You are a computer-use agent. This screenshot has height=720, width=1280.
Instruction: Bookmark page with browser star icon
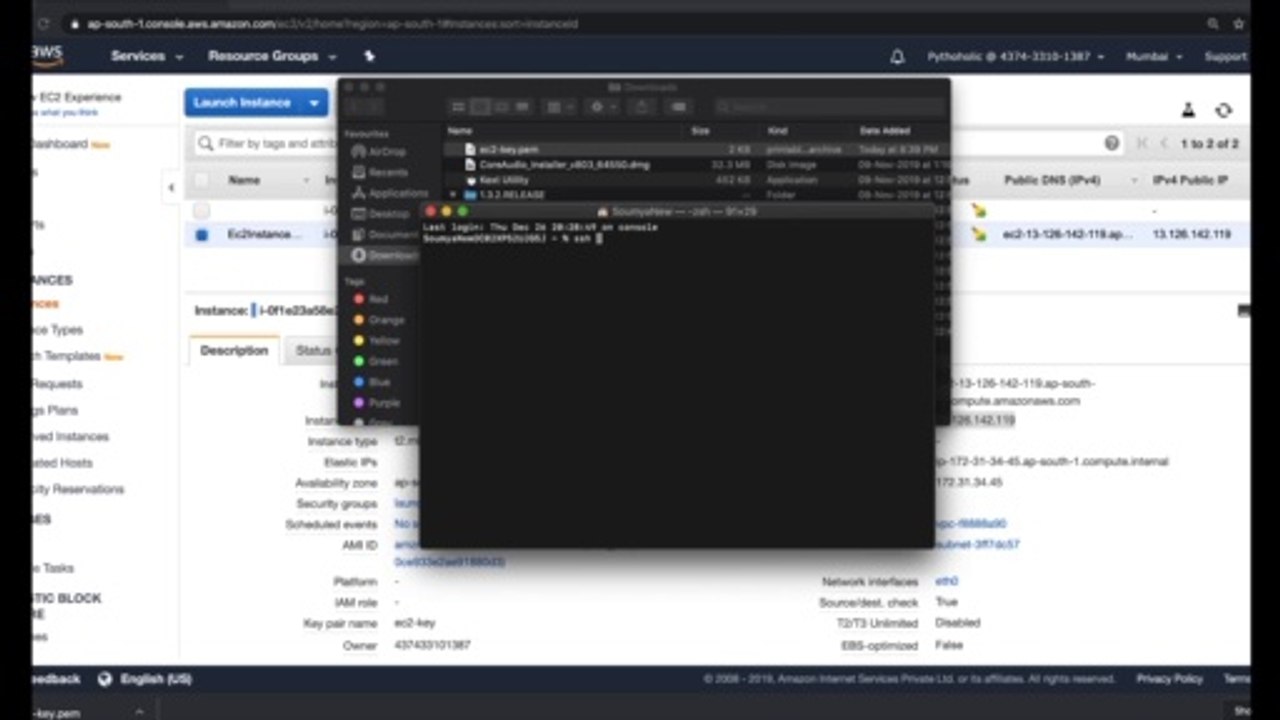(x=1239, y=24)
